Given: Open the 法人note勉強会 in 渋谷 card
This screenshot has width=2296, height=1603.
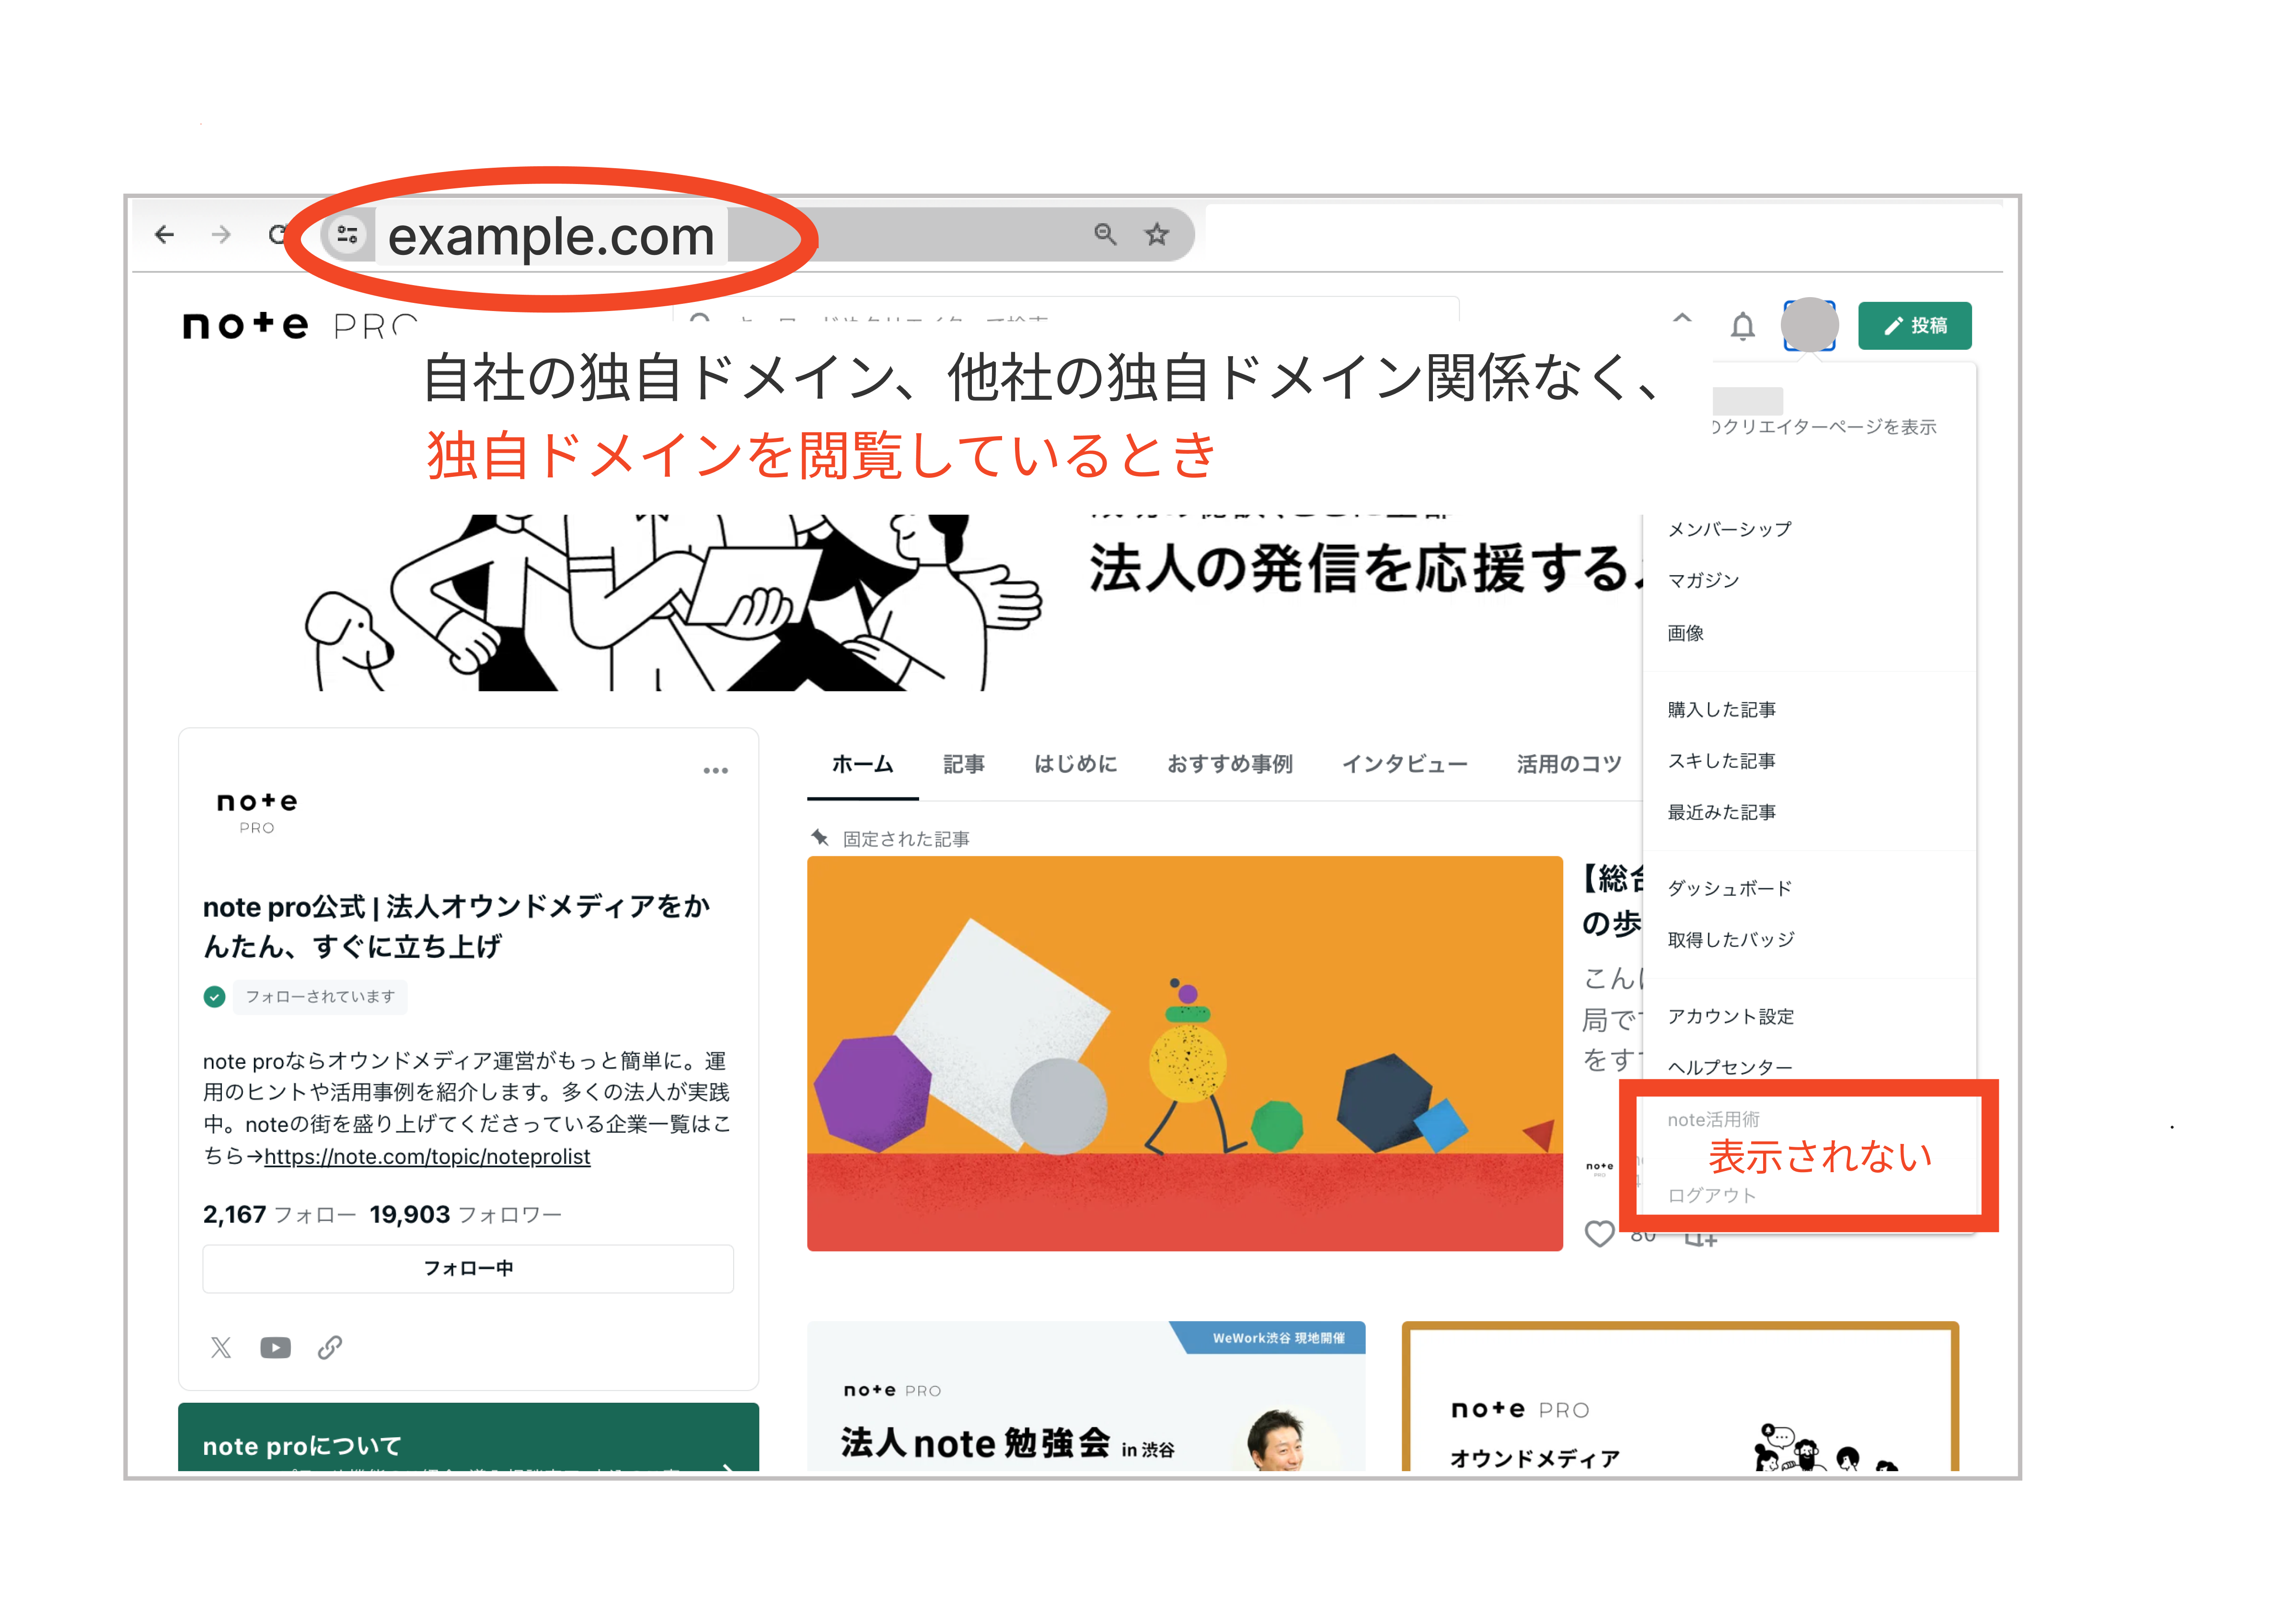Looking at the screenshot, I should click(1086, 1396).
